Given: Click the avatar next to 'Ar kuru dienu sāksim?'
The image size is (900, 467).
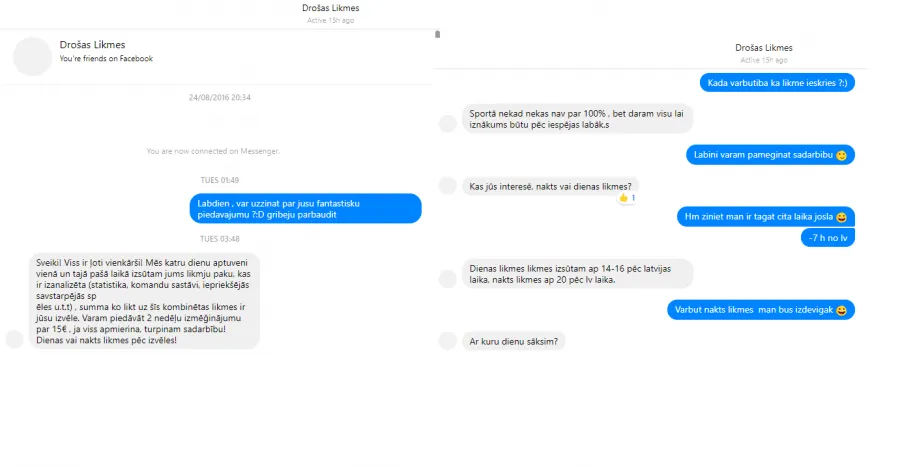Looking at the screenshot, I should point(448,341).
